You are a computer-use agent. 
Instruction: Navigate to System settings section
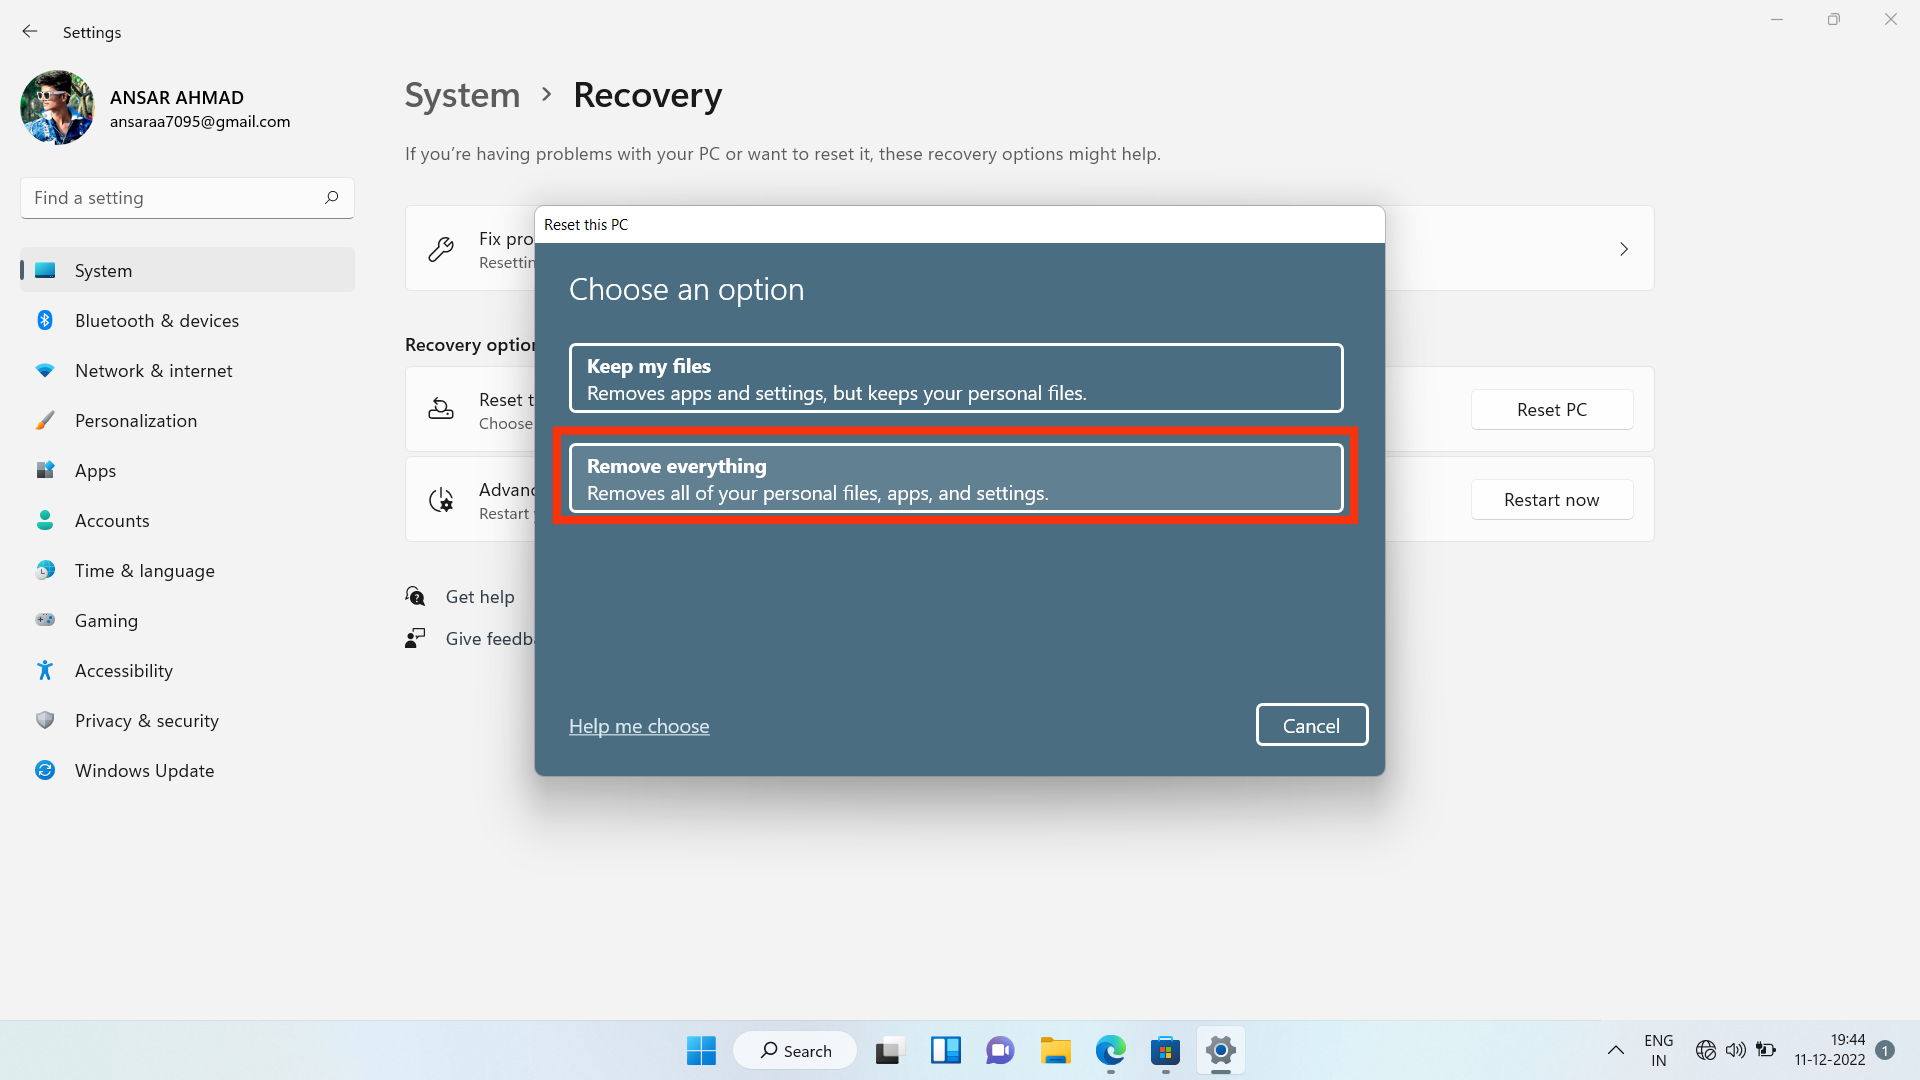point(187,269)
